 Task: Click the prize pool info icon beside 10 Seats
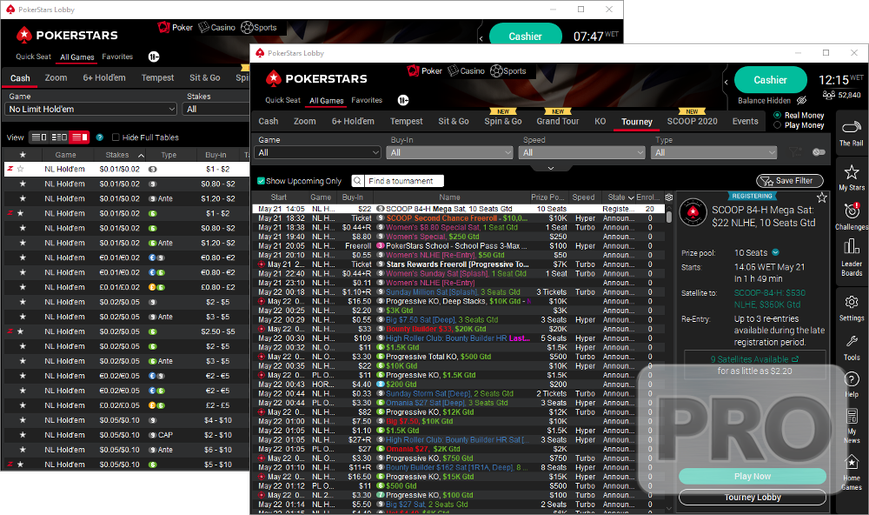point(776,252)
